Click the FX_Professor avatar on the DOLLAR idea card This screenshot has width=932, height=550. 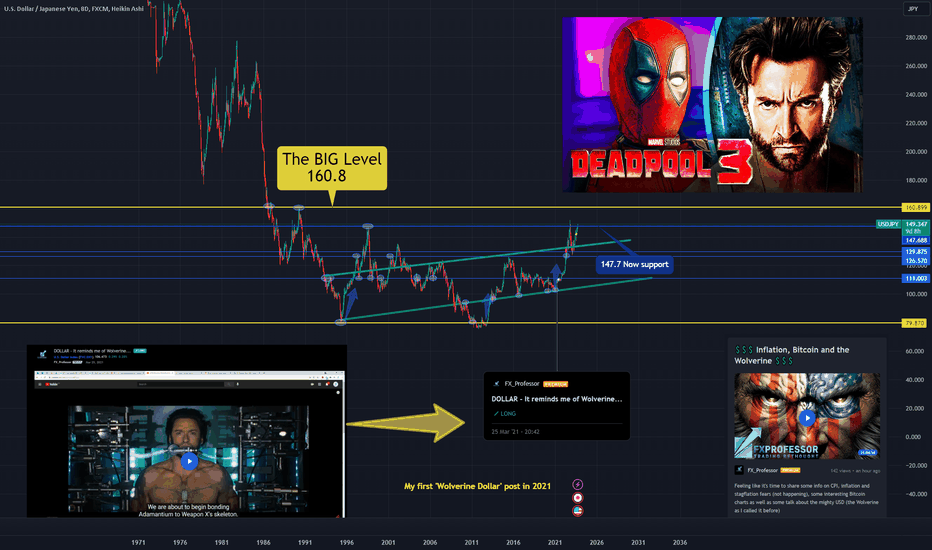pos(496,384)
